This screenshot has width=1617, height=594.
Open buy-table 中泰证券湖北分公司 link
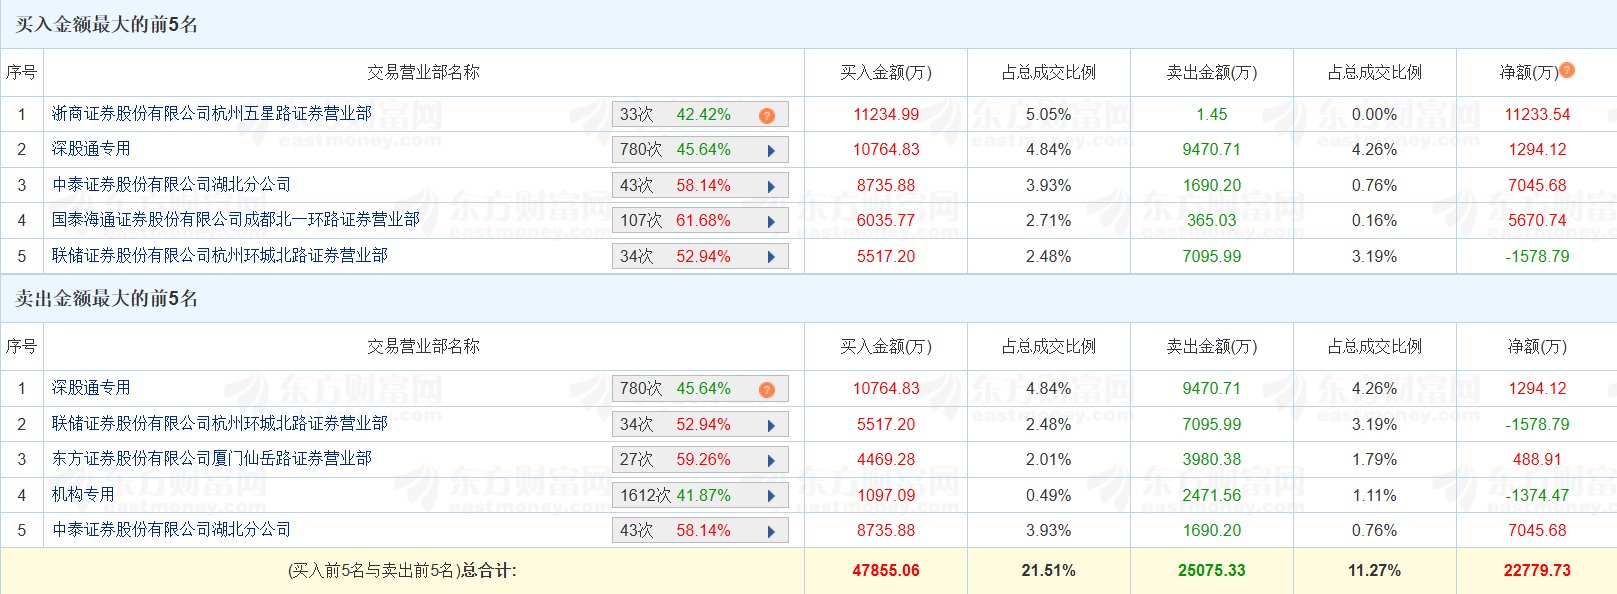pos(171,185)
